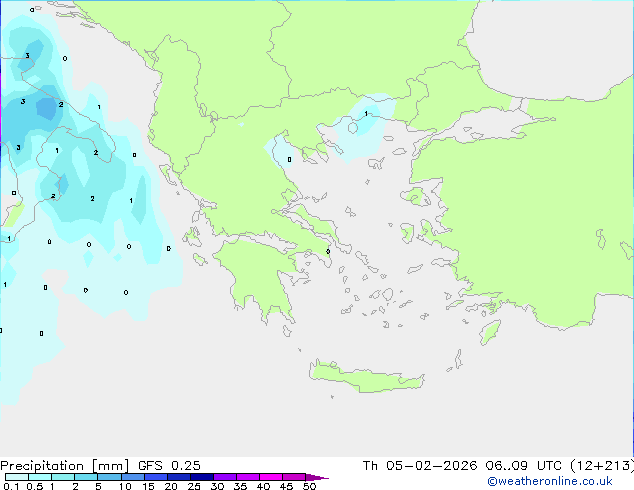Click the '50' legend tick label

[309, 486]
